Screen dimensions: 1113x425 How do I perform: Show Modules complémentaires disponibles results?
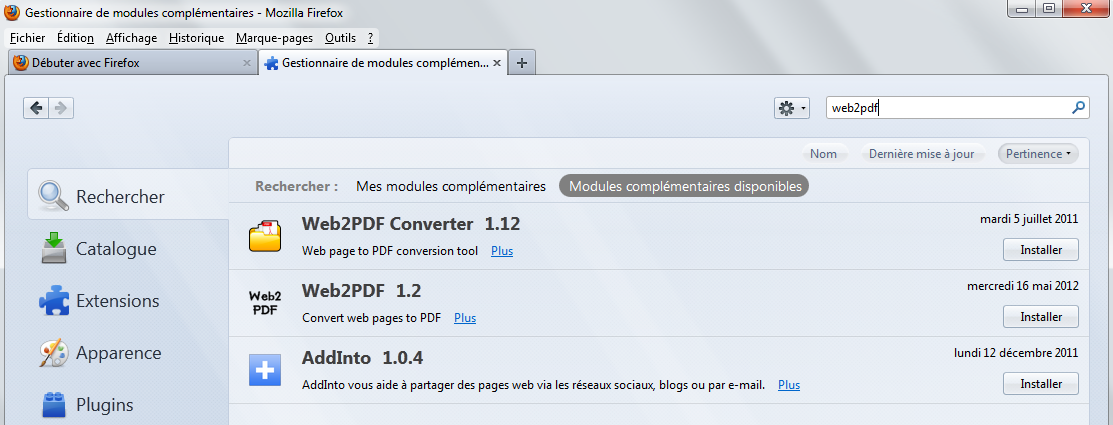tap(684, 187)
